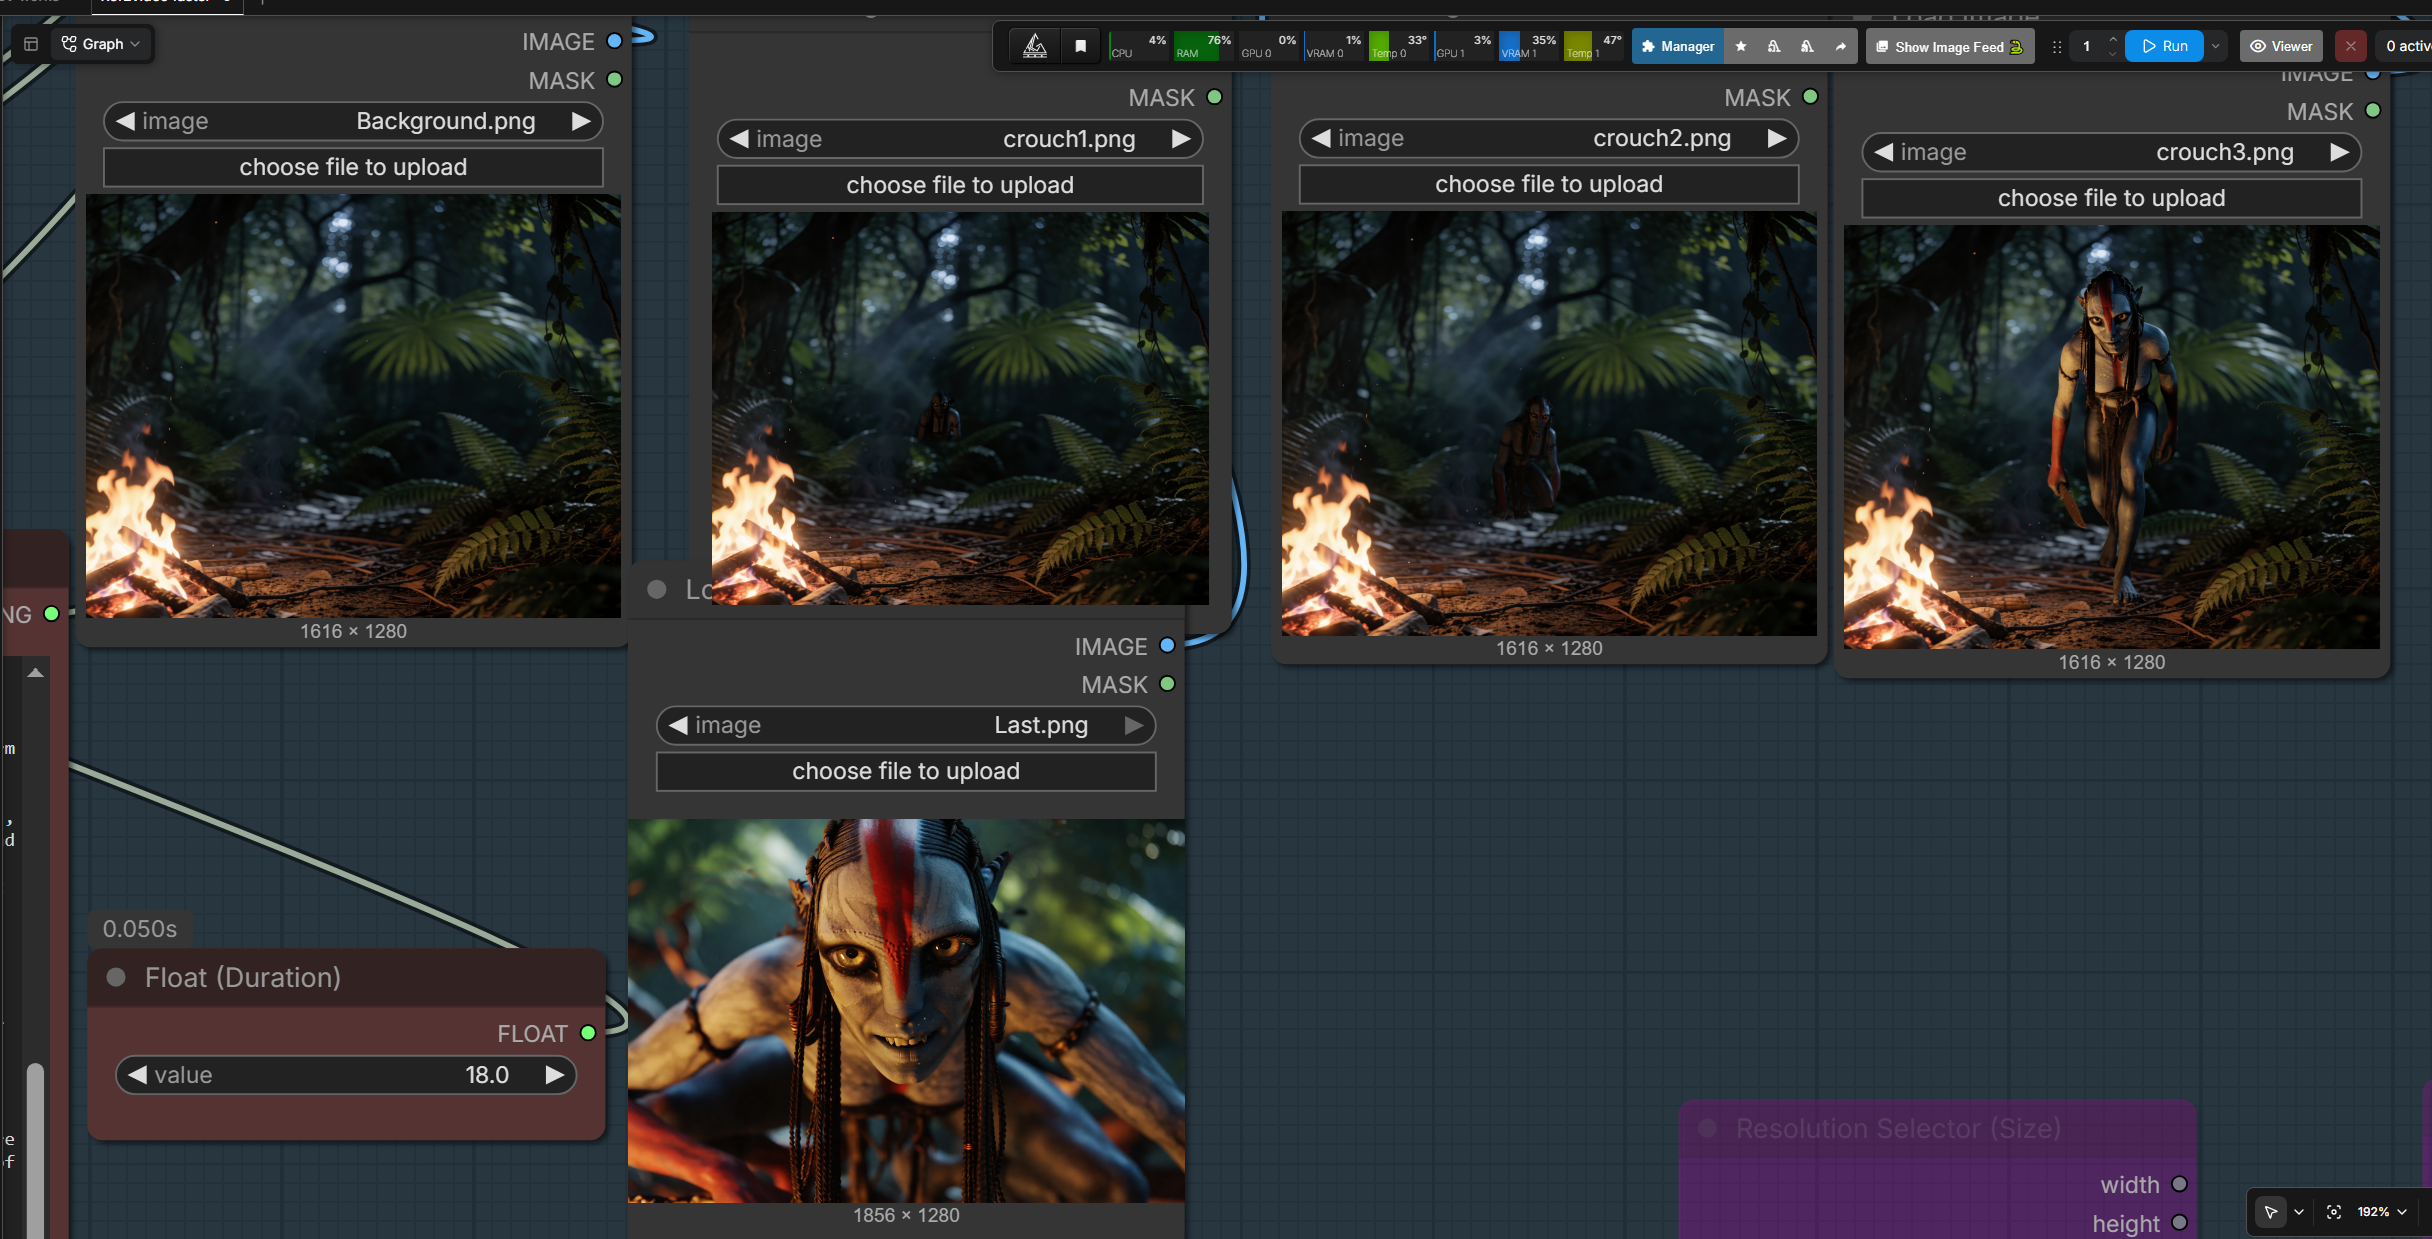2432x1239 pixels.
Task: Show previous image before Background.png
Action: (x=126, y=121)
